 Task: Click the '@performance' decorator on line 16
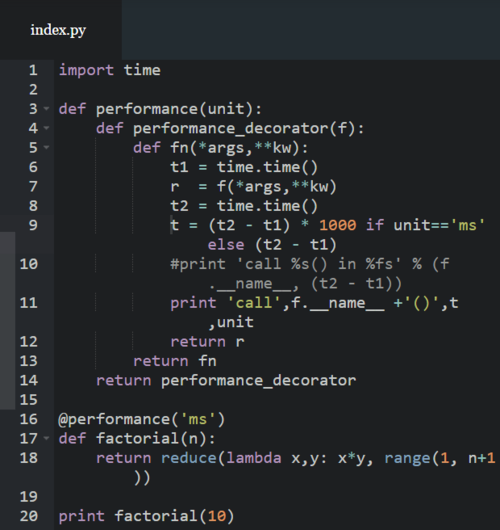tap(114, 419)
